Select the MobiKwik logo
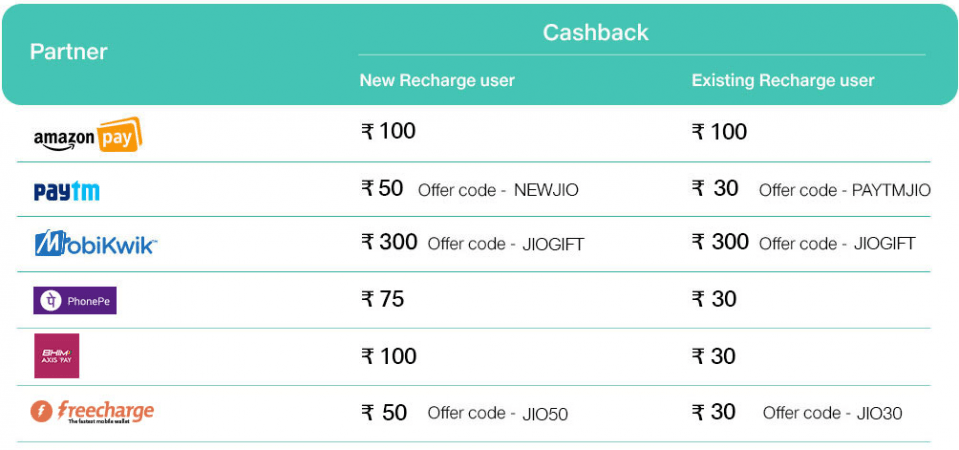 click(x=96, y=243)
